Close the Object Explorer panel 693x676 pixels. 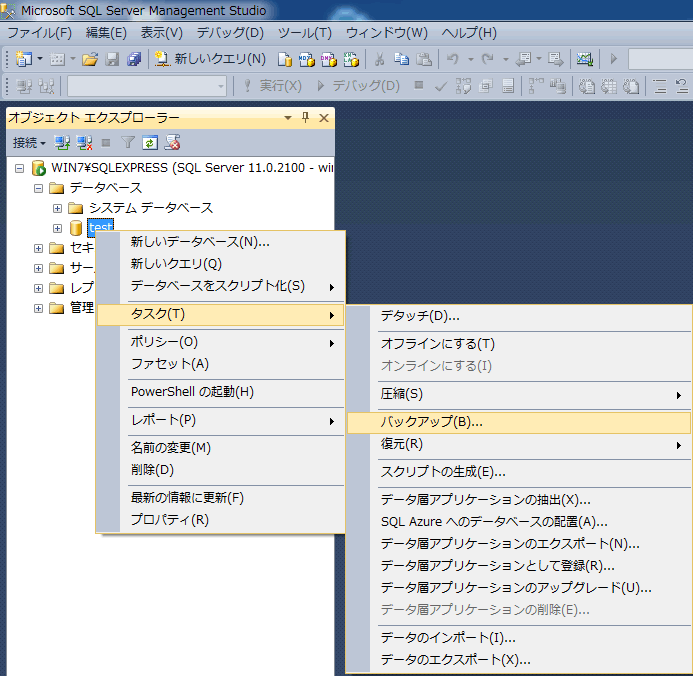[324, 118]
